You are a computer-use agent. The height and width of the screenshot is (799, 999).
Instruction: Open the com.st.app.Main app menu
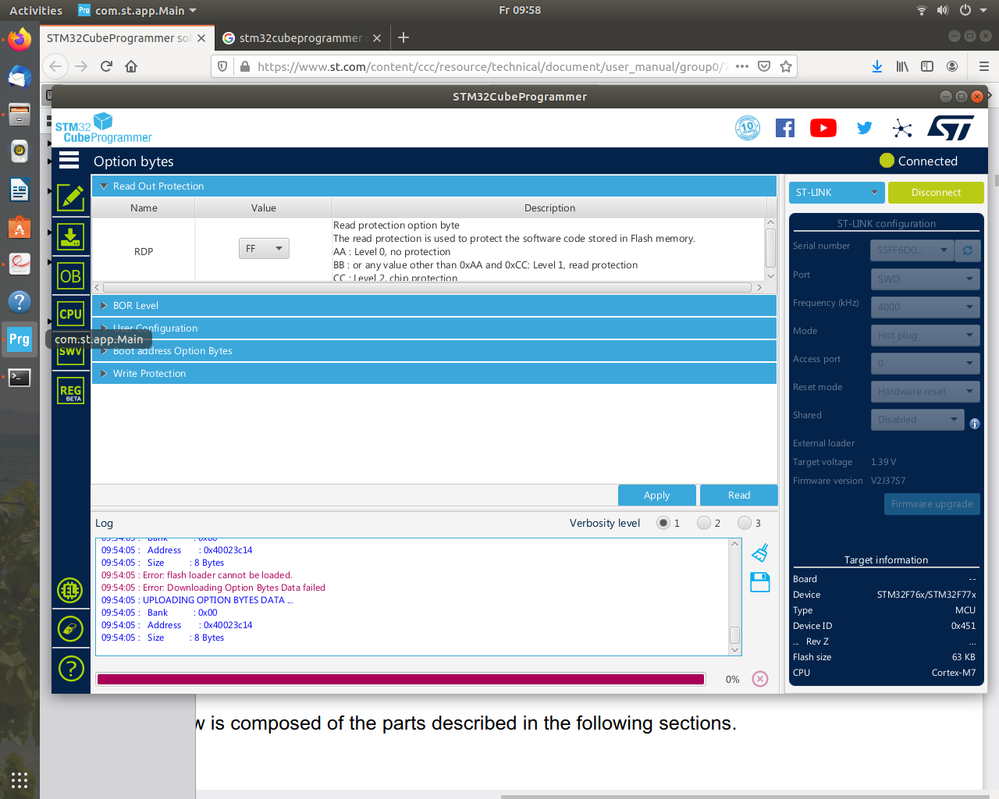[x=137, y=10]
